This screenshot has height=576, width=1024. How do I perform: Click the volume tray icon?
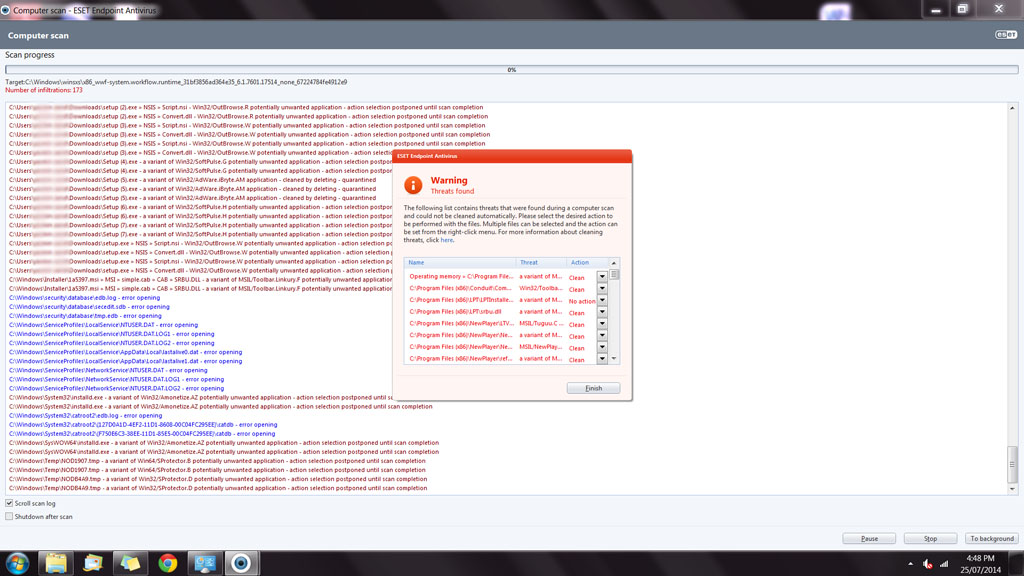[x=927, y=564]
